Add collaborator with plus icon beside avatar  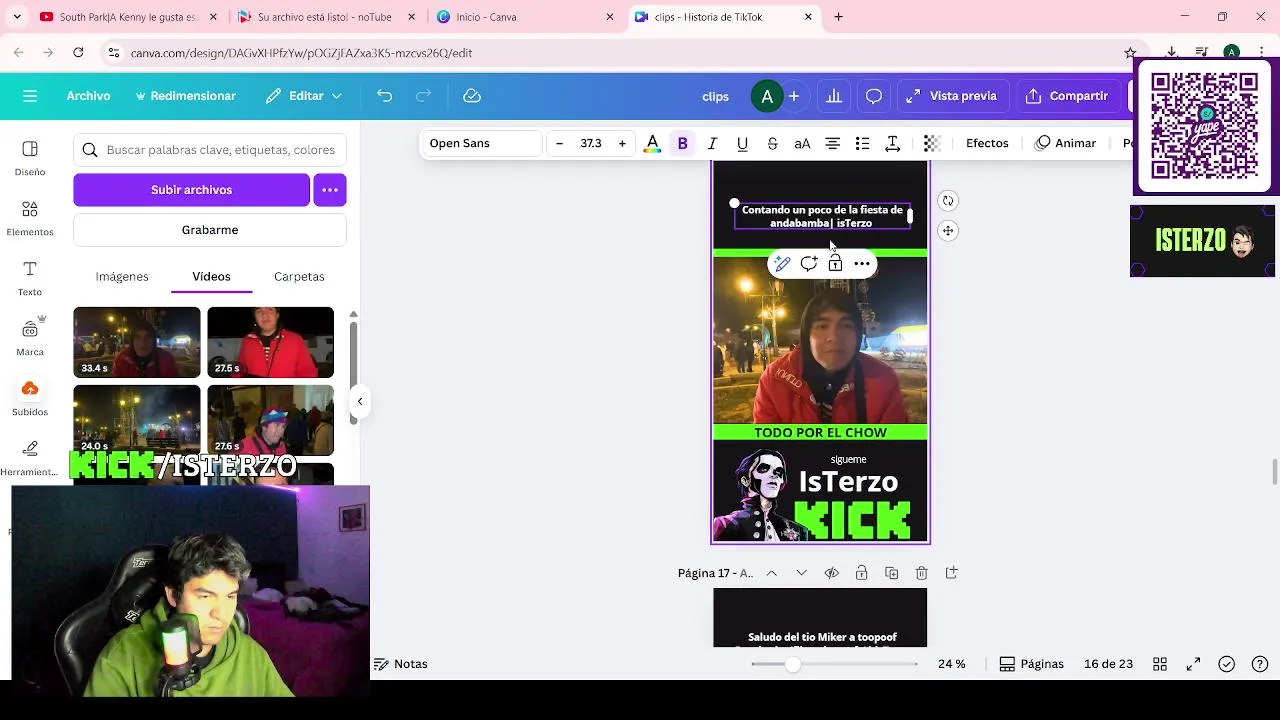point(794,96)
